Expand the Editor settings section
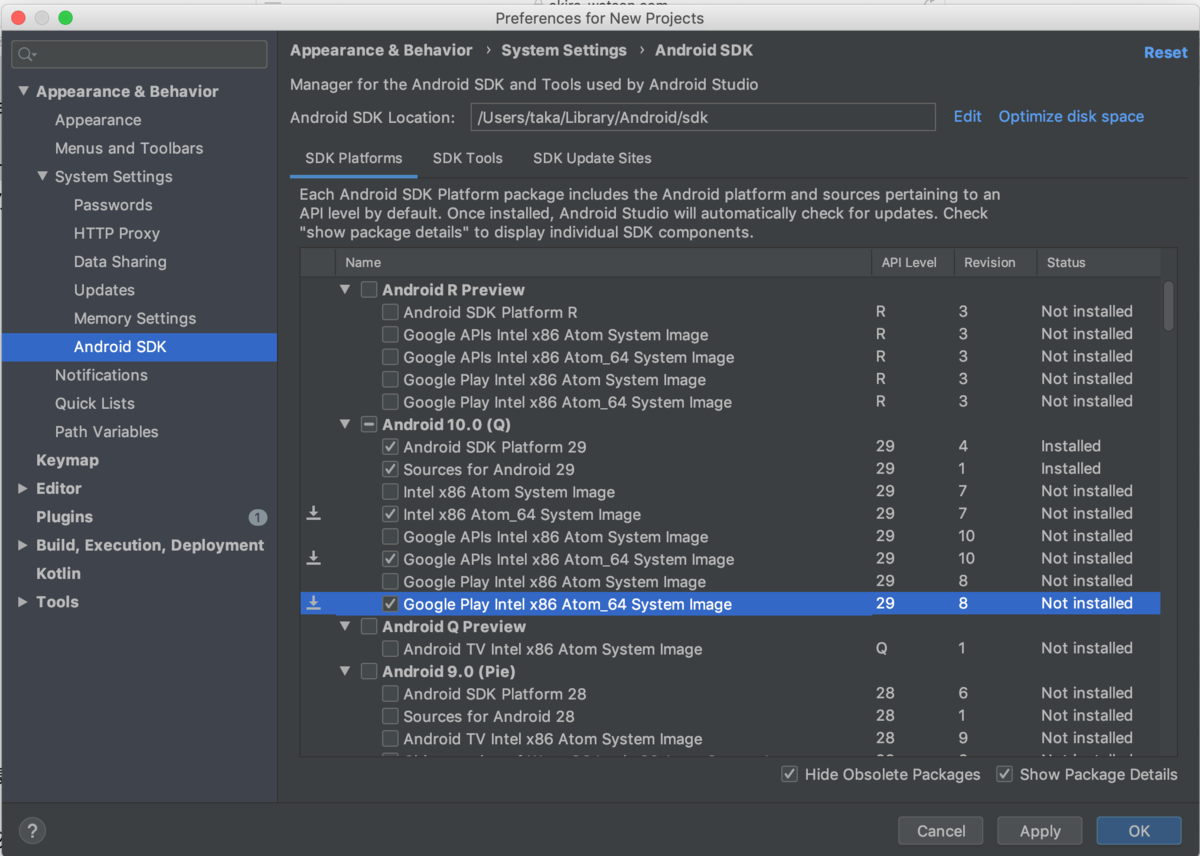1200x856 pixels. click(23, 489)
